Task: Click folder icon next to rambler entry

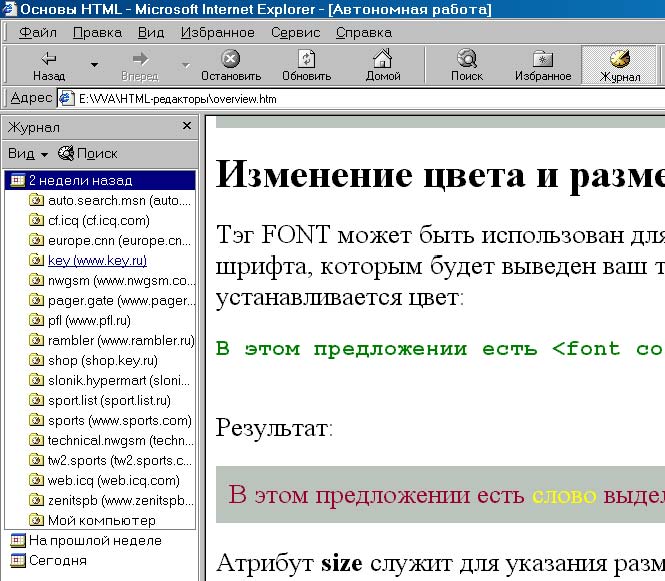Action: (36, 340)
